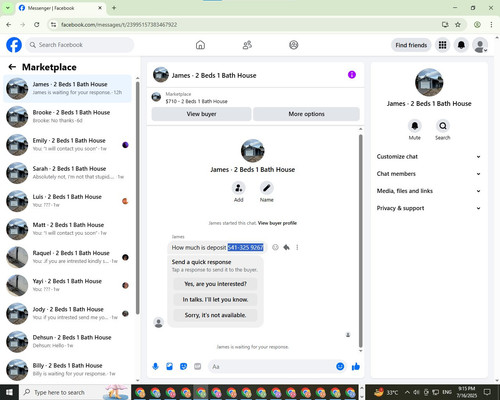
Task: Open the Sarah 2 Beds conversation
Action: pyautogui.click(x=68, y=173)
